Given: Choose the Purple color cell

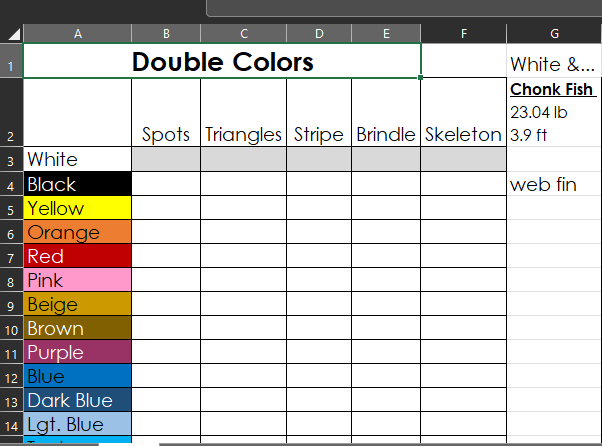Looking at the screenshot, I should [77, 353].
